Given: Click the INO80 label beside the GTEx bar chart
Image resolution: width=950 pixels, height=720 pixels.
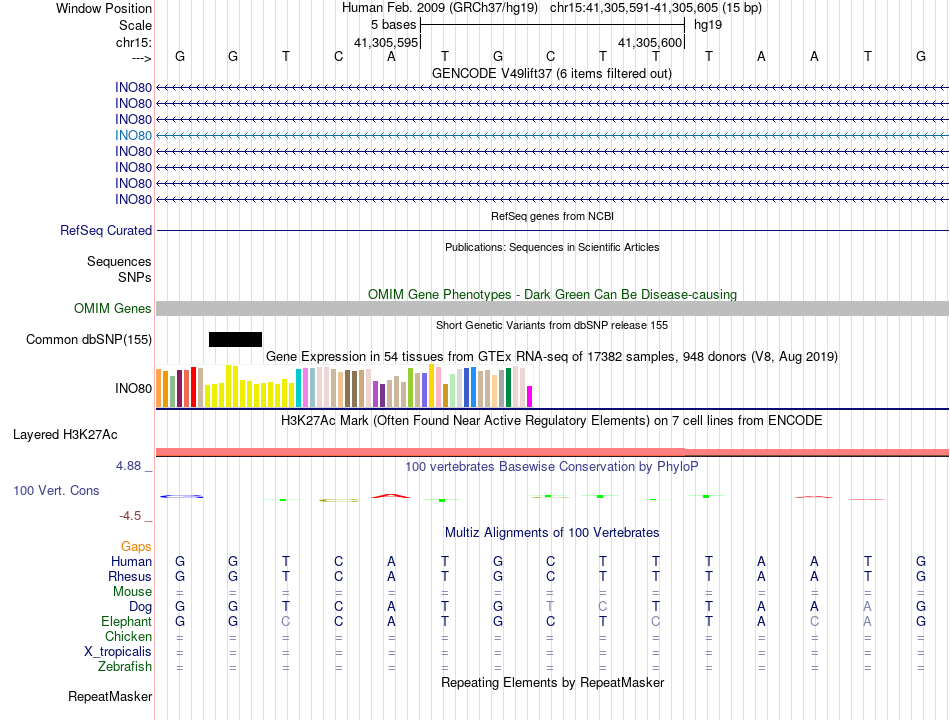Looking at the screenshot, I should pyautogui.click(x=133, y=388).
